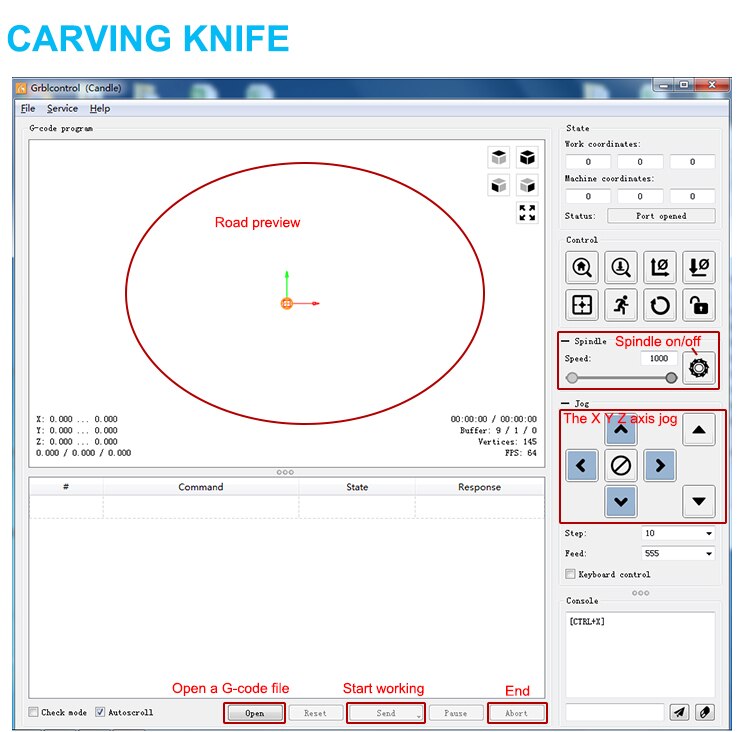
Task: Click the Zero XY icon in Control
Action: click(660, 267)
